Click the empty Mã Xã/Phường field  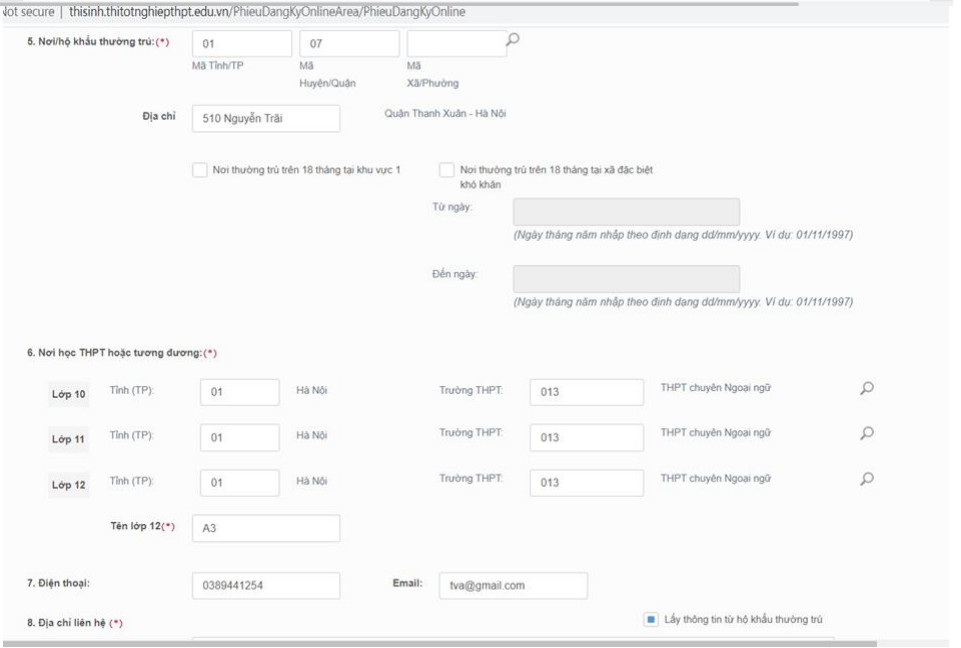click(x=456, y=44)
